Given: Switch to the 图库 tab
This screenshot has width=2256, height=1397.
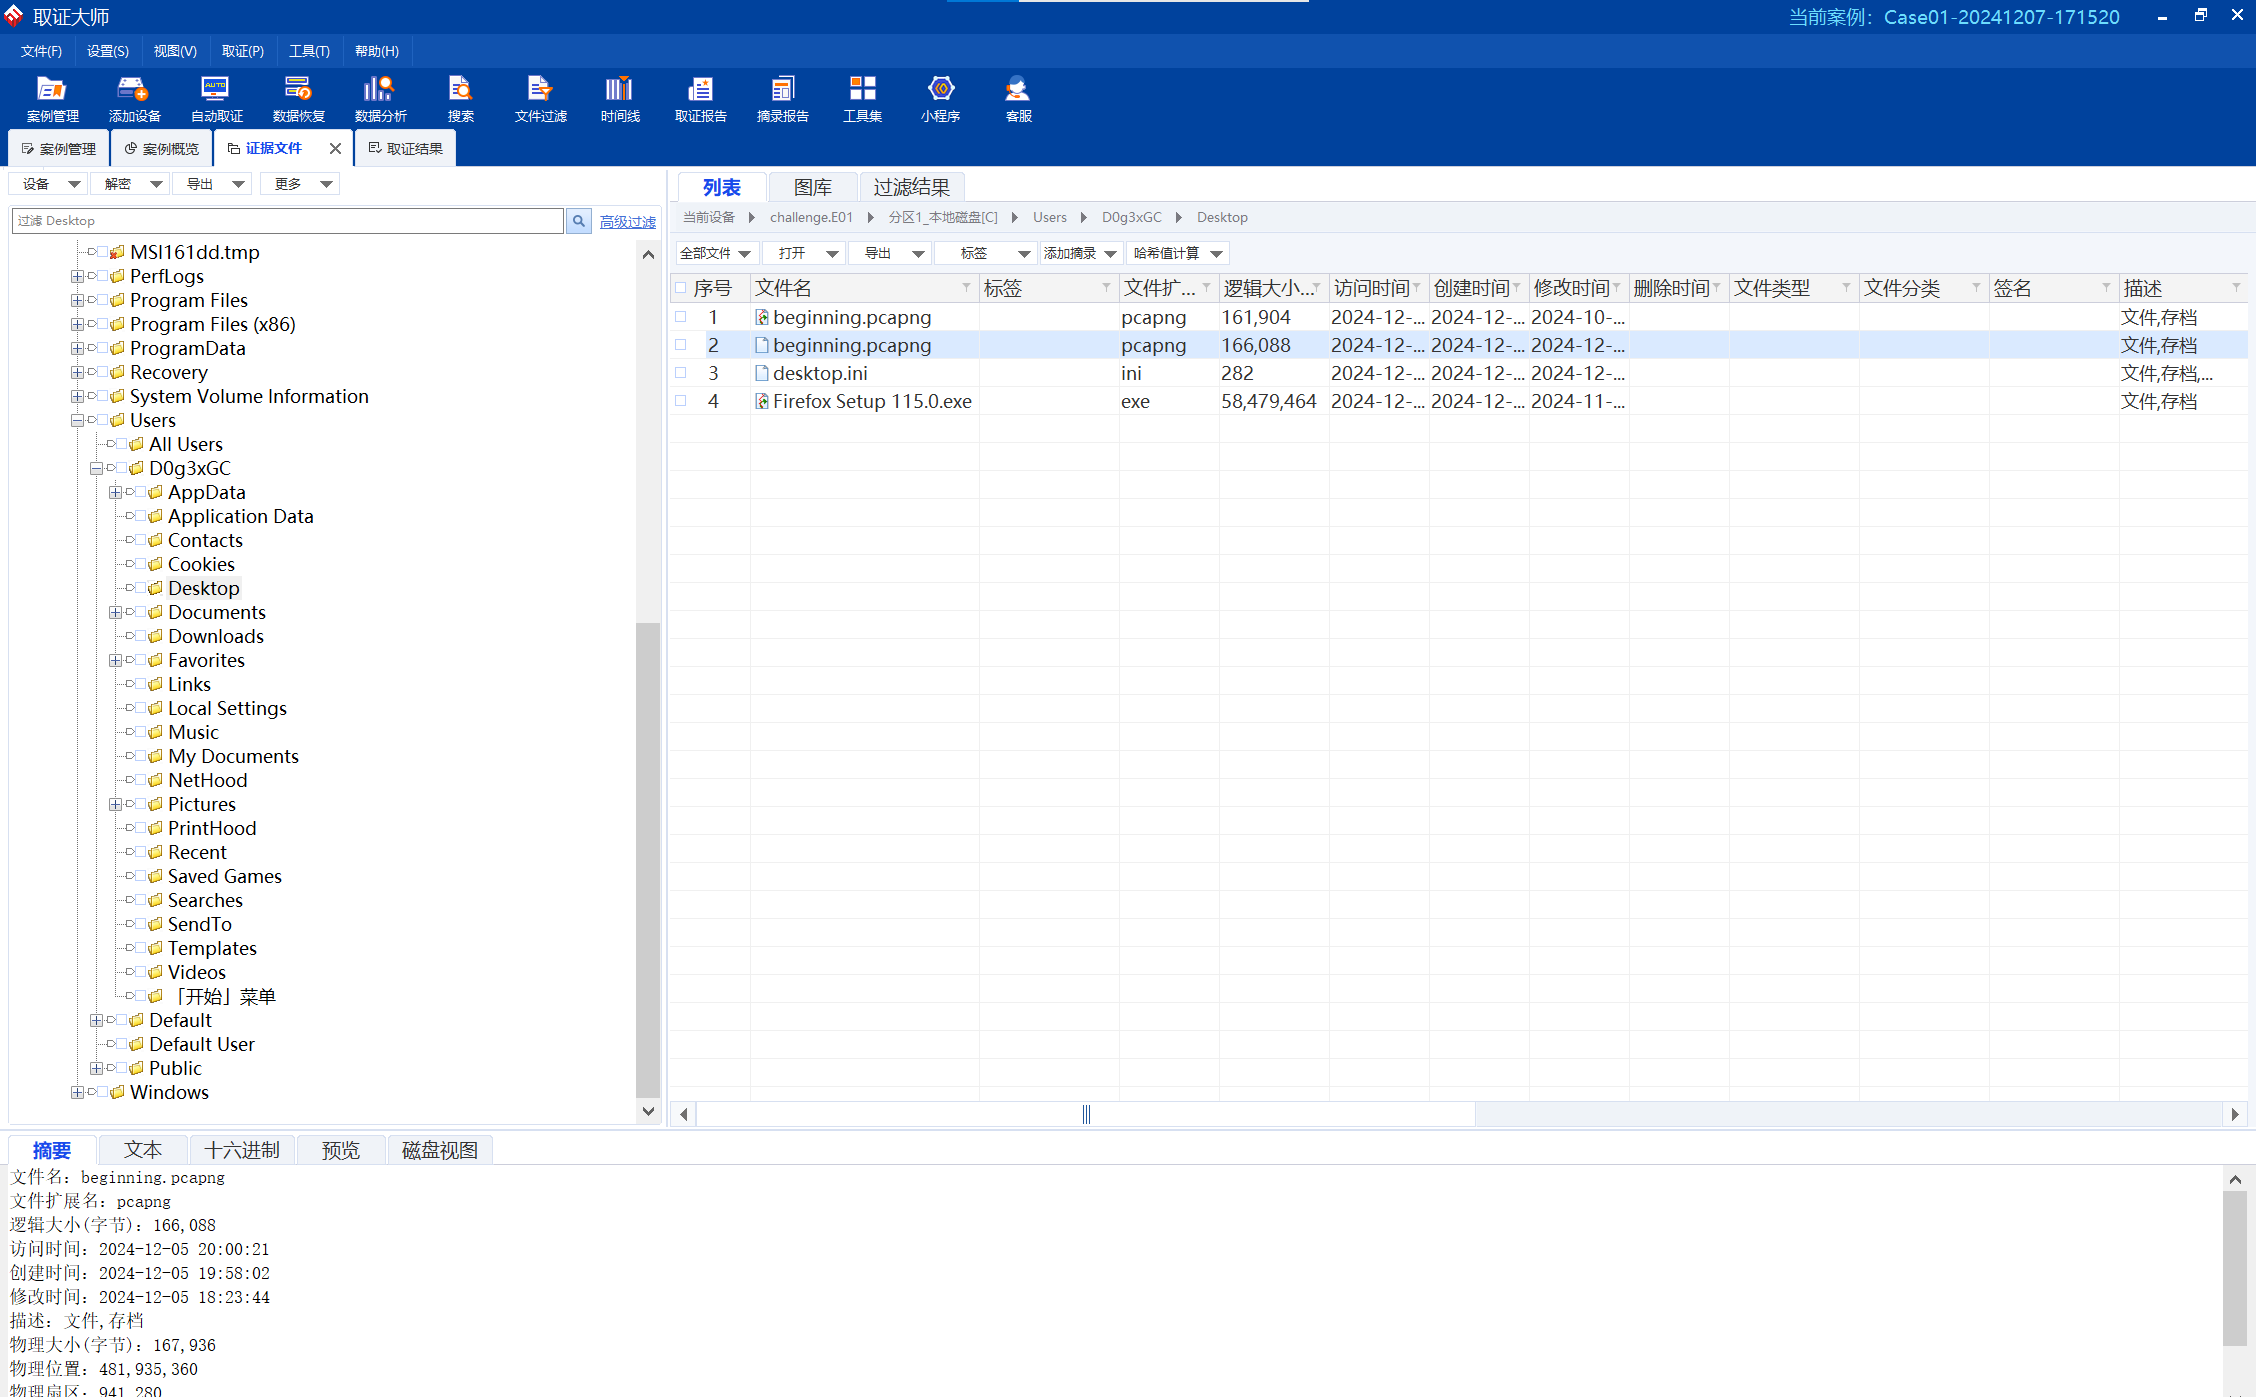Looking at the screenshot, I should click(813, 187).
